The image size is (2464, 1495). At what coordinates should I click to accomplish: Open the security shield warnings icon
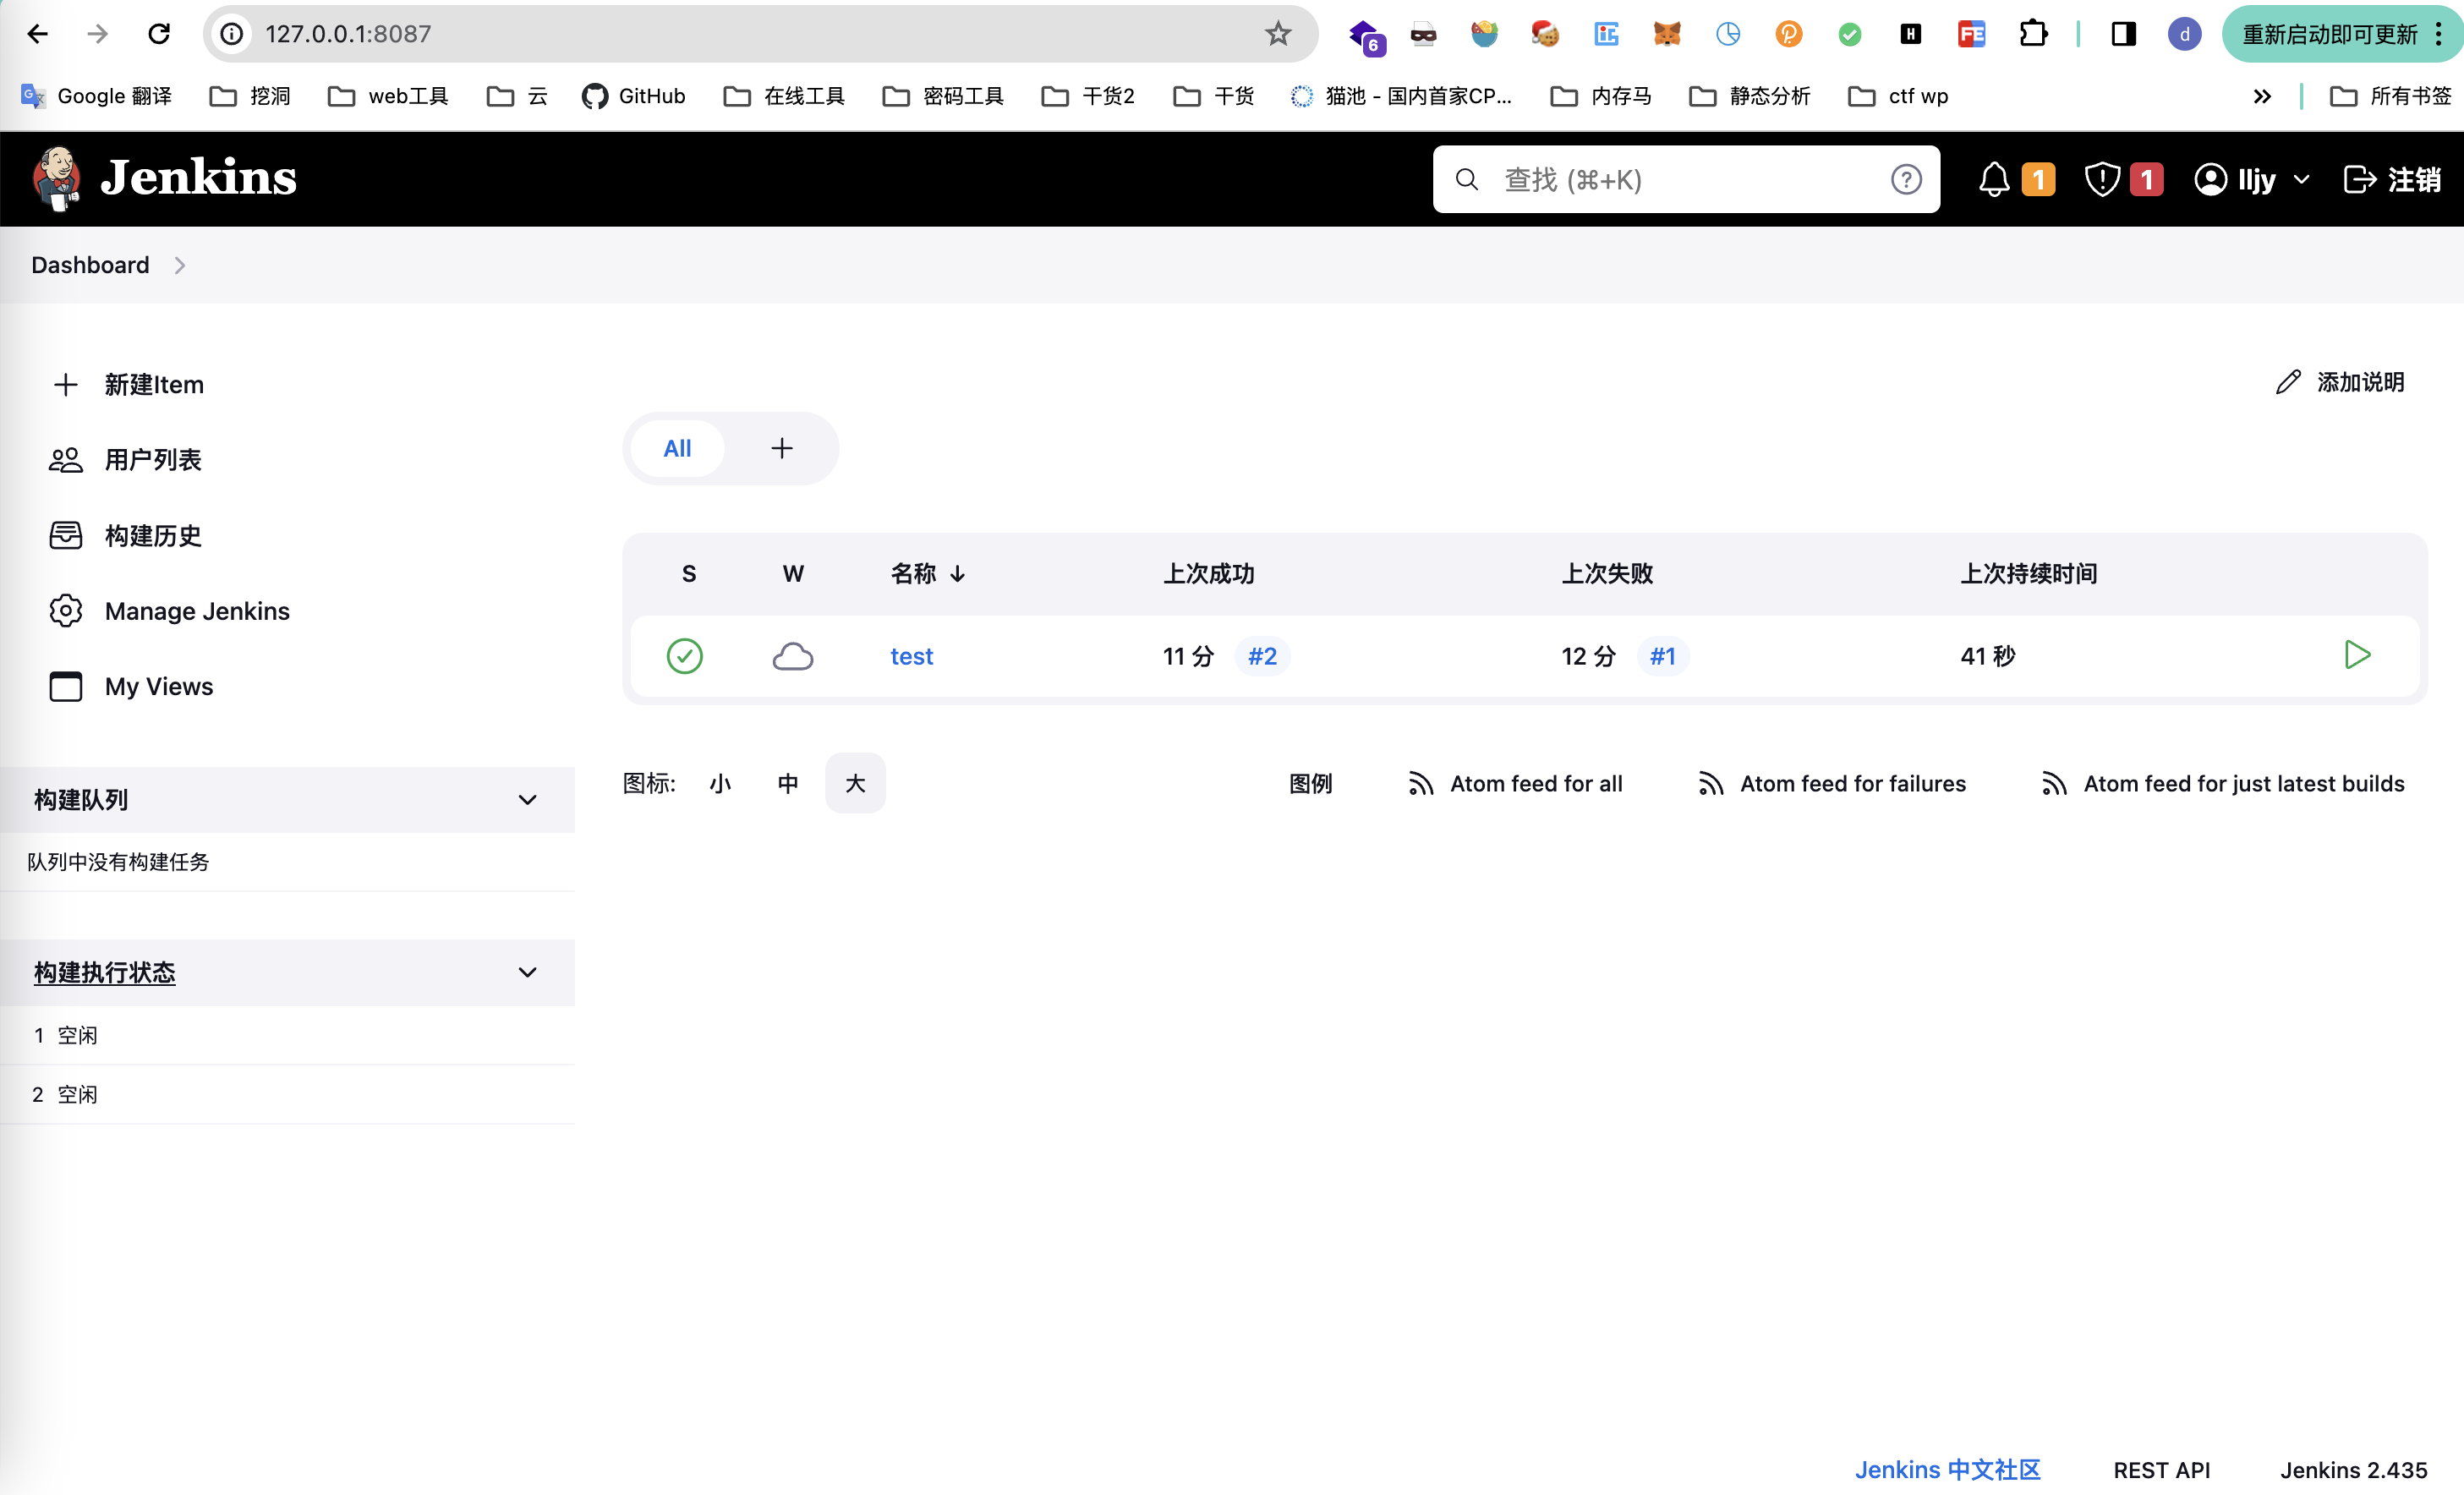2102,179
